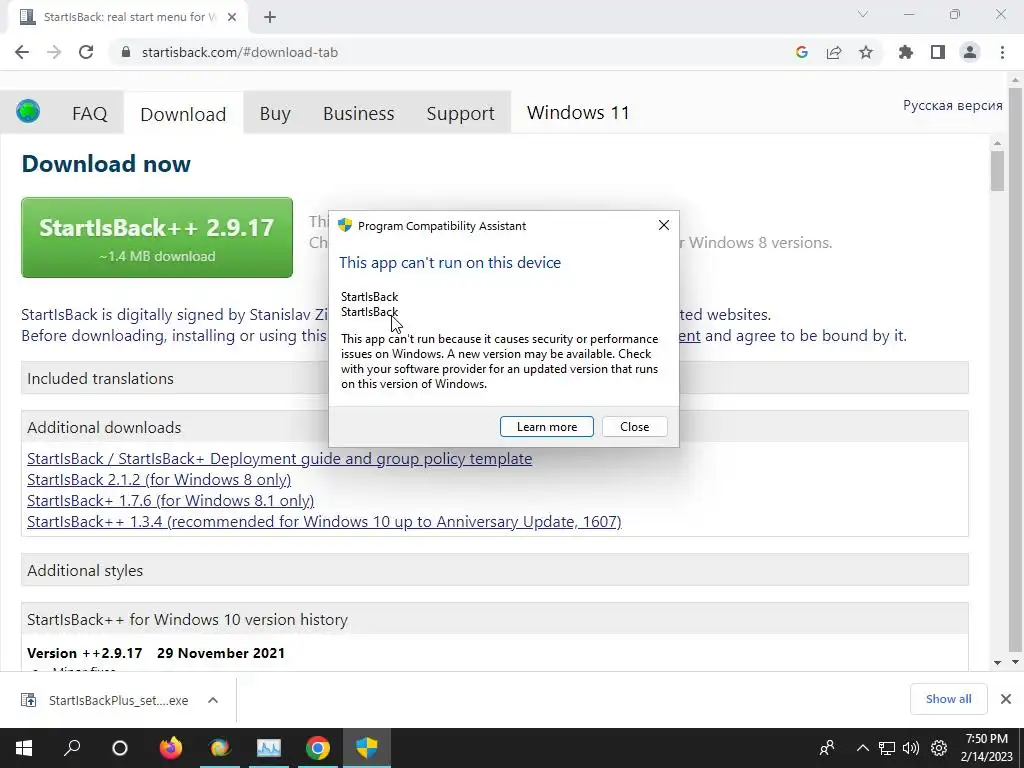Bookmark this page with star icon

coord(865,52)
